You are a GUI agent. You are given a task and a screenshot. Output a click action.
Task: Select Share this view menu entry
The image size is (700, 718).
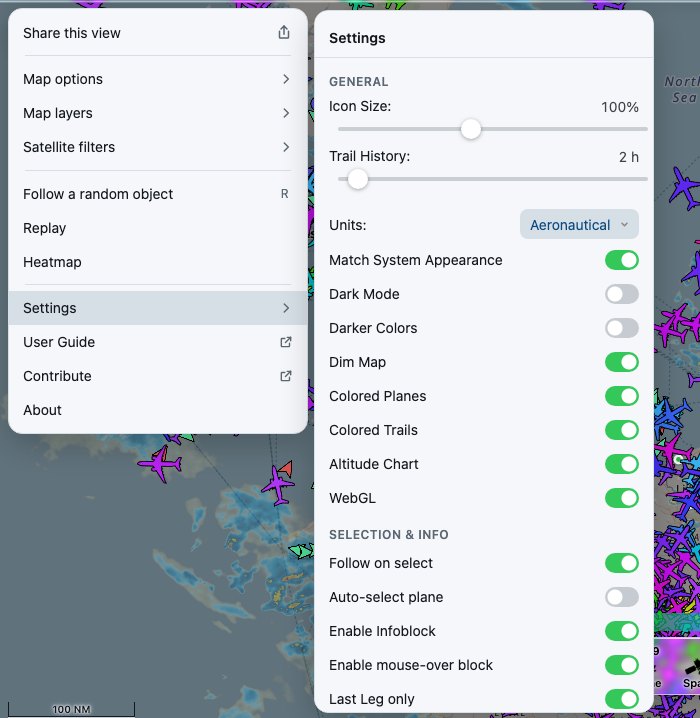157,33
